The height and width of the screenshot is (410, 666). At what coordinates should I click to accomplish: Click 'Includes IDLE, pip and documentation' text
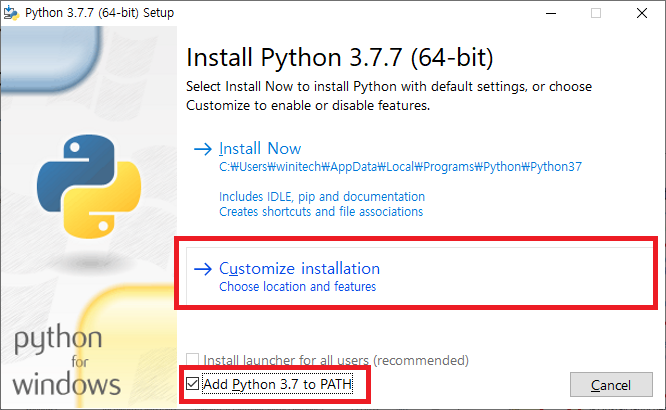322,196
